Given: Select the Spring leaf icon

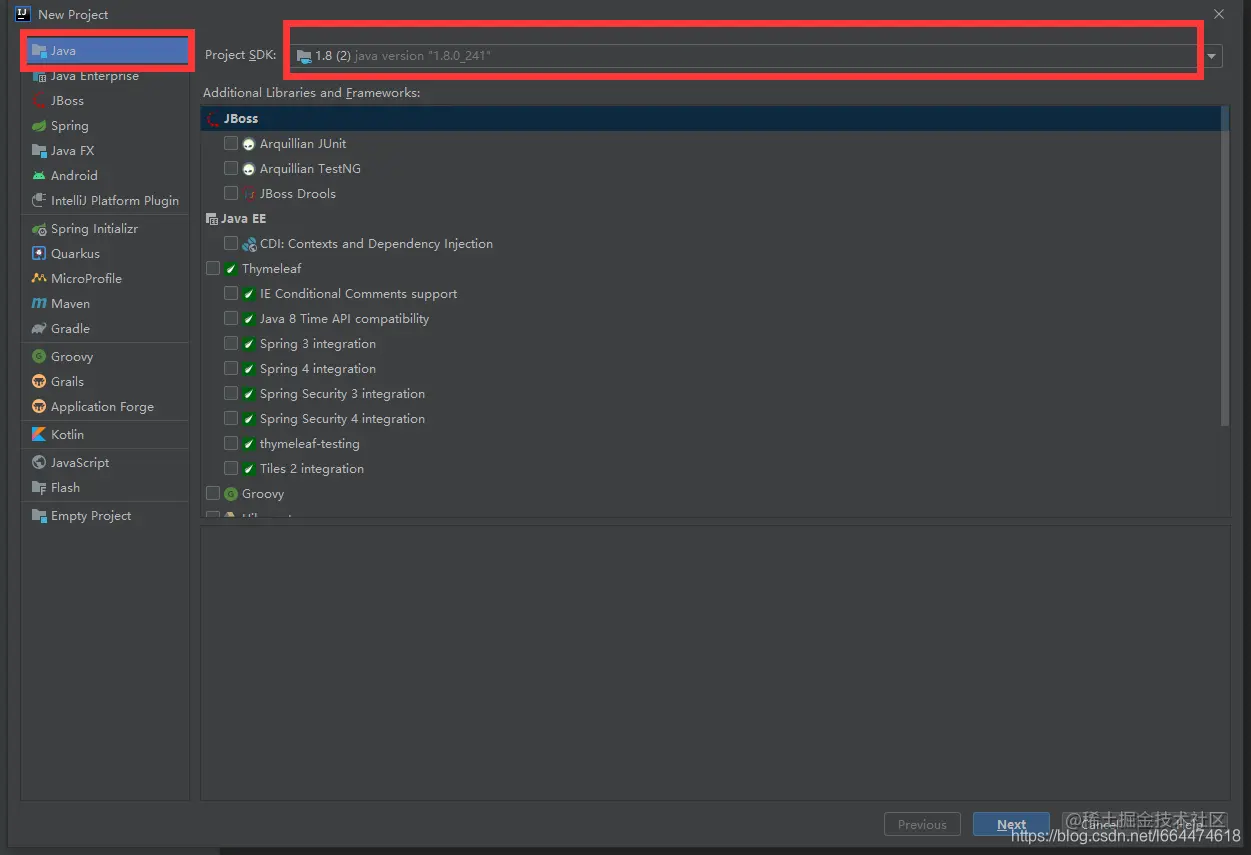Looking at the screenshot, I should point(39,126).
